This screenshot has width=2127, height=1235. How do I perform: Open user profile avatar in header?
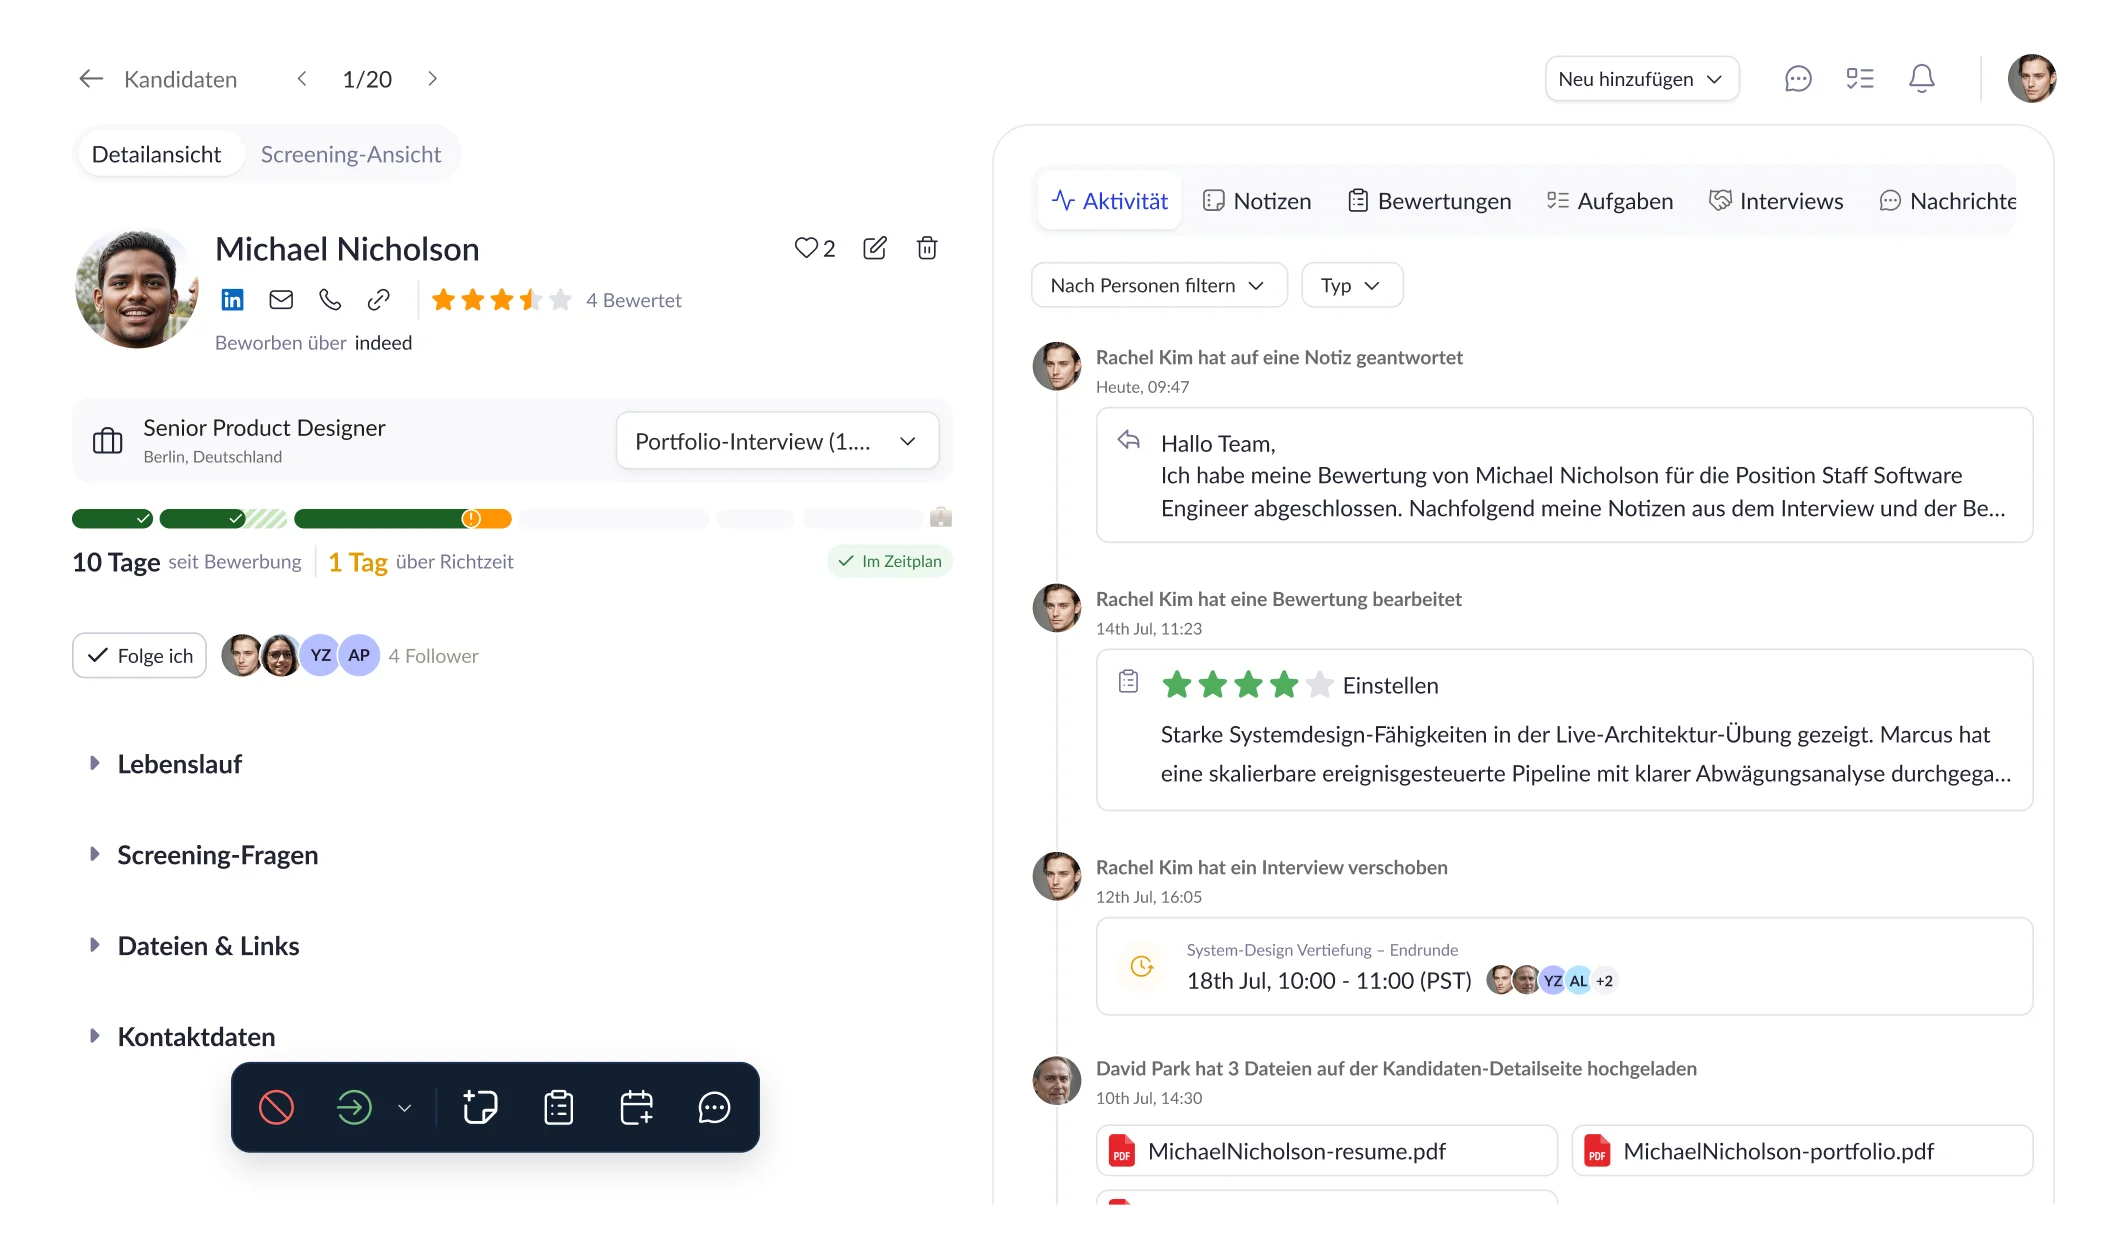click(x=2032, y=79)
